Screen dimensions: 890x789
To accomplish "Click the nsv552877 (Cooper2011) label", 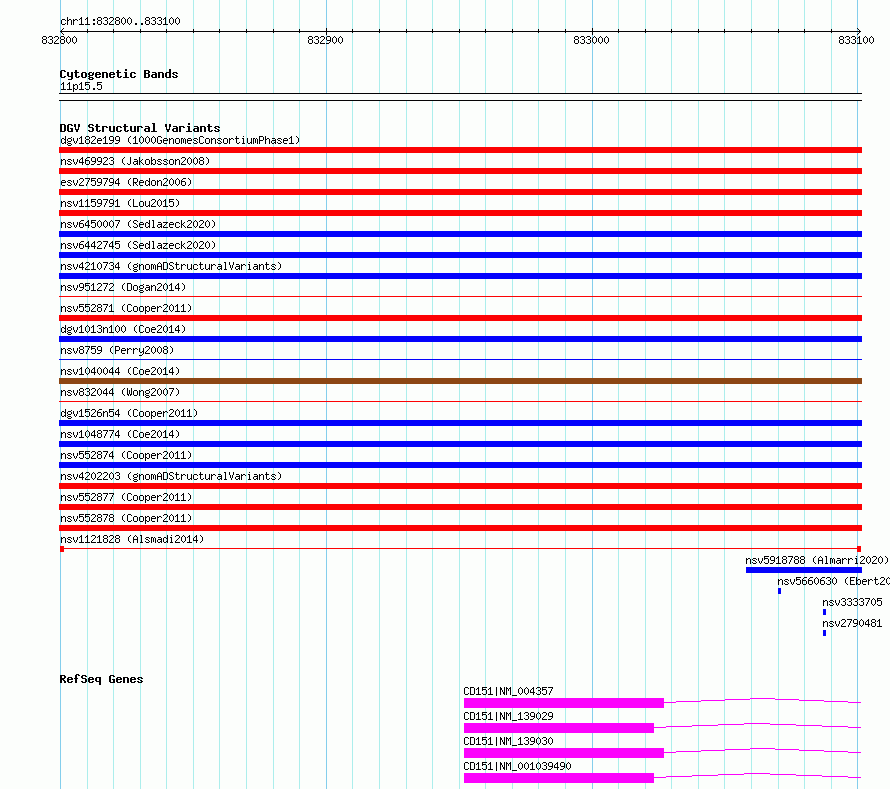I will [x=126, y=497].
